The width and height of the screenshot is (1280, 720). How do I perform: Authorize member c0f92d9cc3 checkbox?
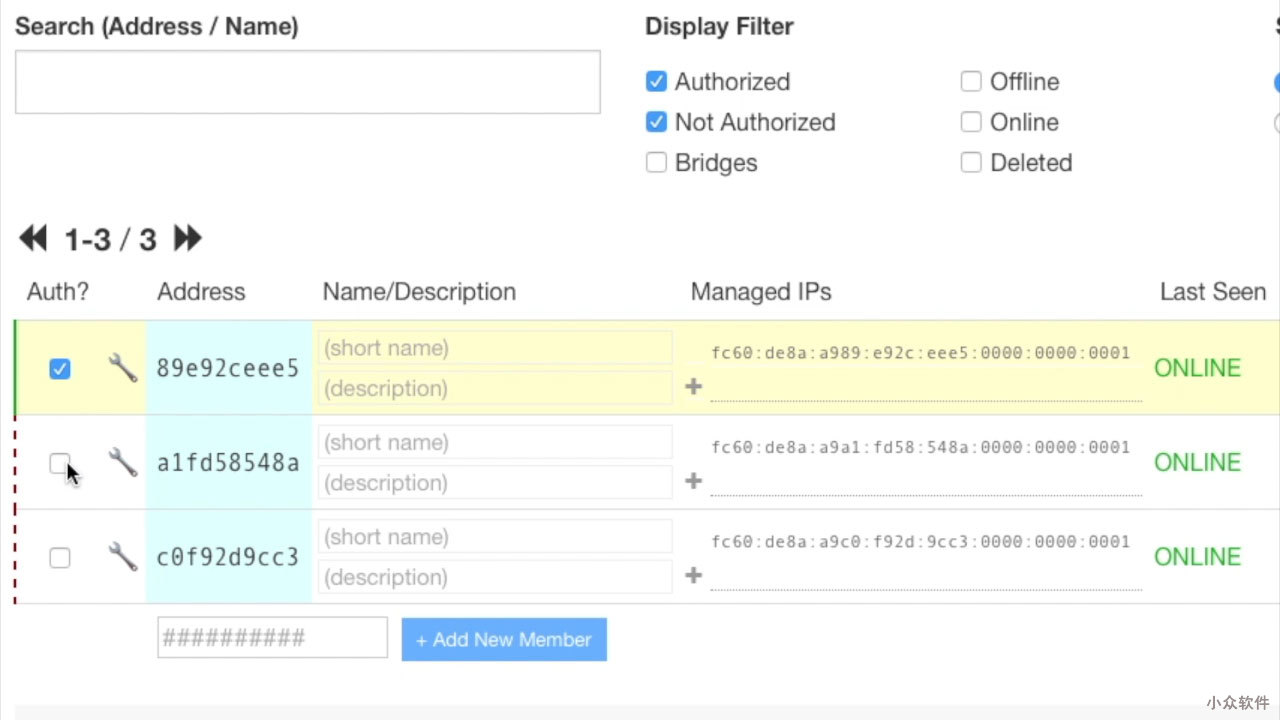[x=60, y=558]
